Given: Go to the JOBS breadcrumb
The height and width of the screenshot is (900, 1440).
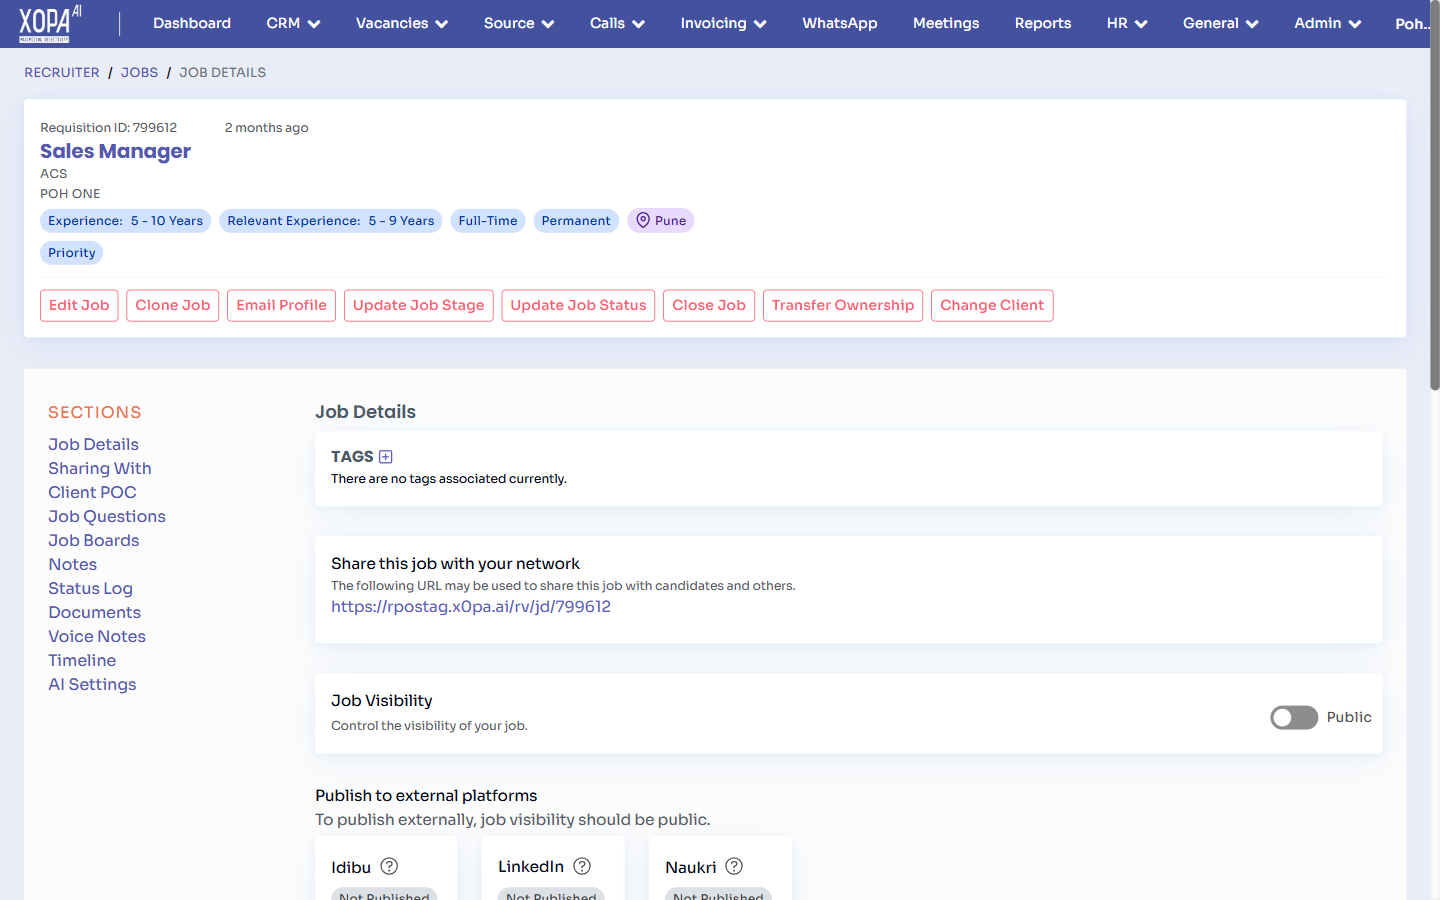Looking at the screenshot, I should click(139, 73).
